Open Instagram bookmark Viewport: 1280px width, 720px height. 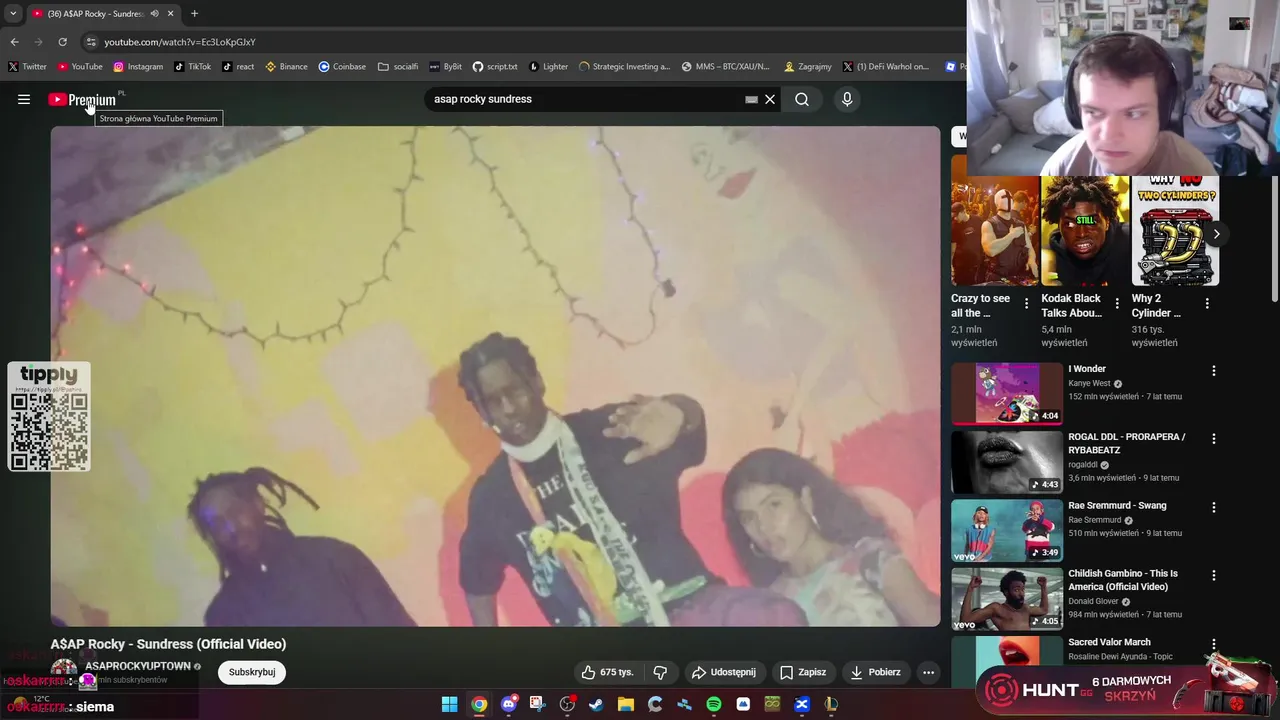click(138, 67)
